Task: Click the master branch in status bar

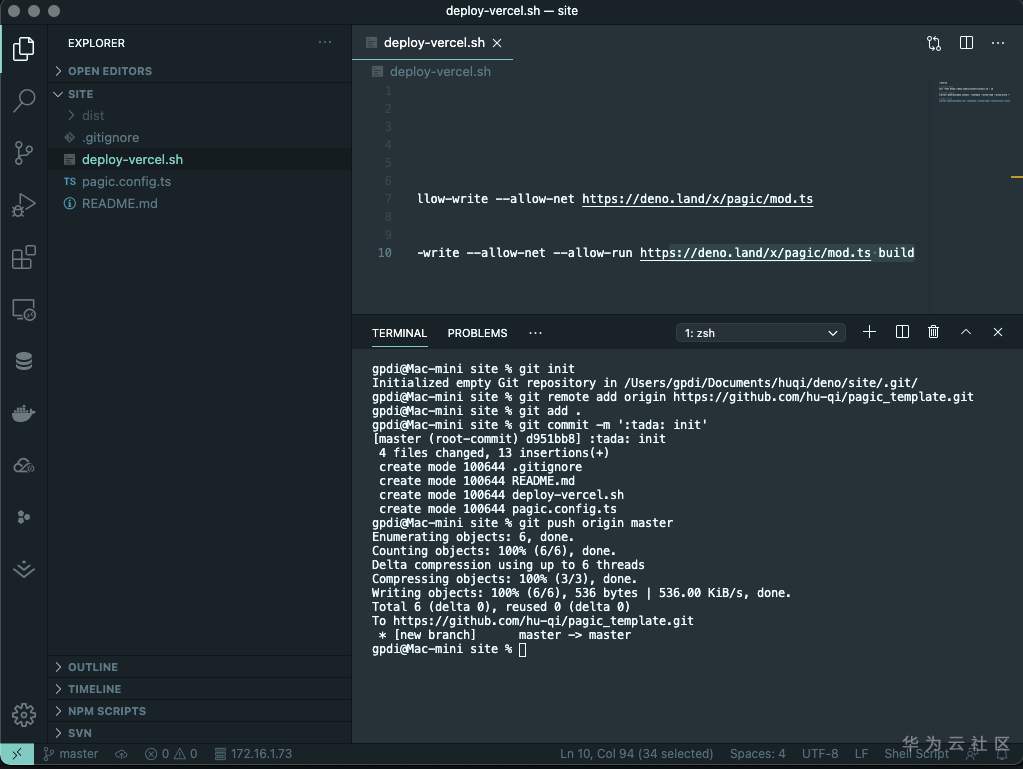Action: [x=70, y=753]
